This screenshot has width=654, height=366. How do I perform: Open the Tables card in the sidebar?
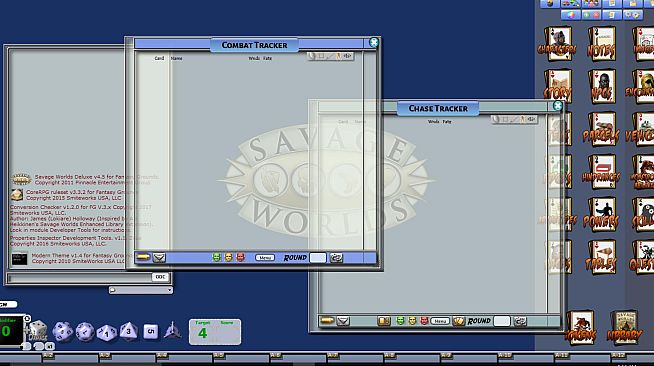click(x=601, y=257)
